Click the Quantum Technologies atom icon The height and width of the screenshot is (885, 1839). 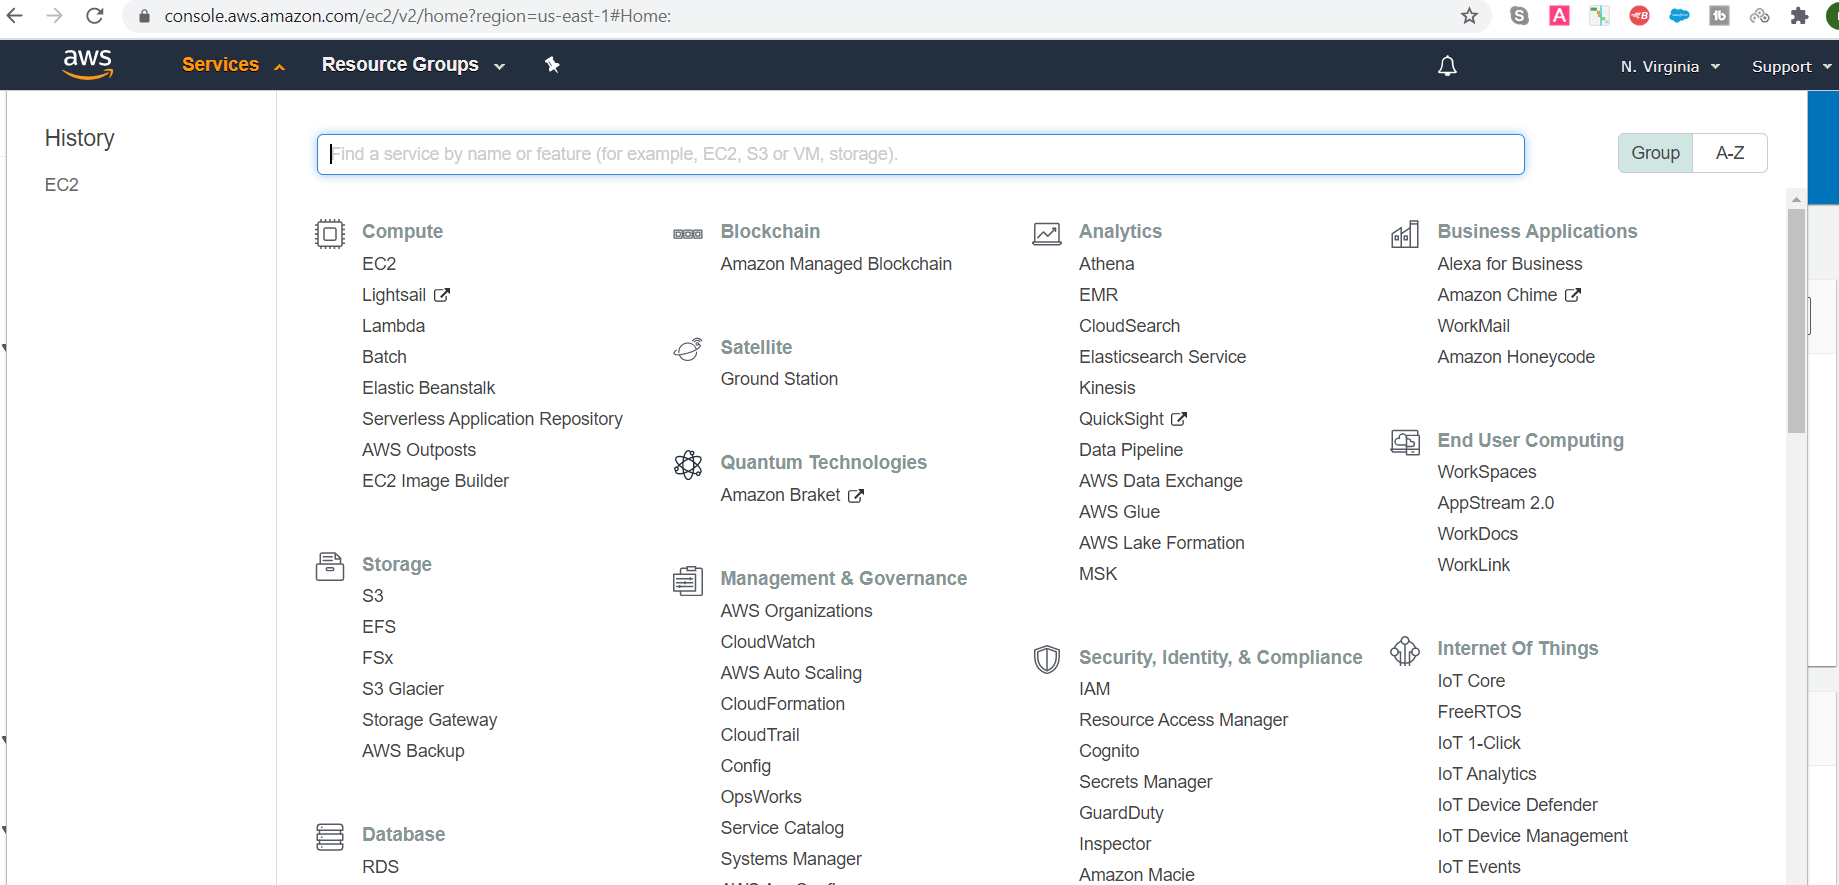click(x=688, y=464)
